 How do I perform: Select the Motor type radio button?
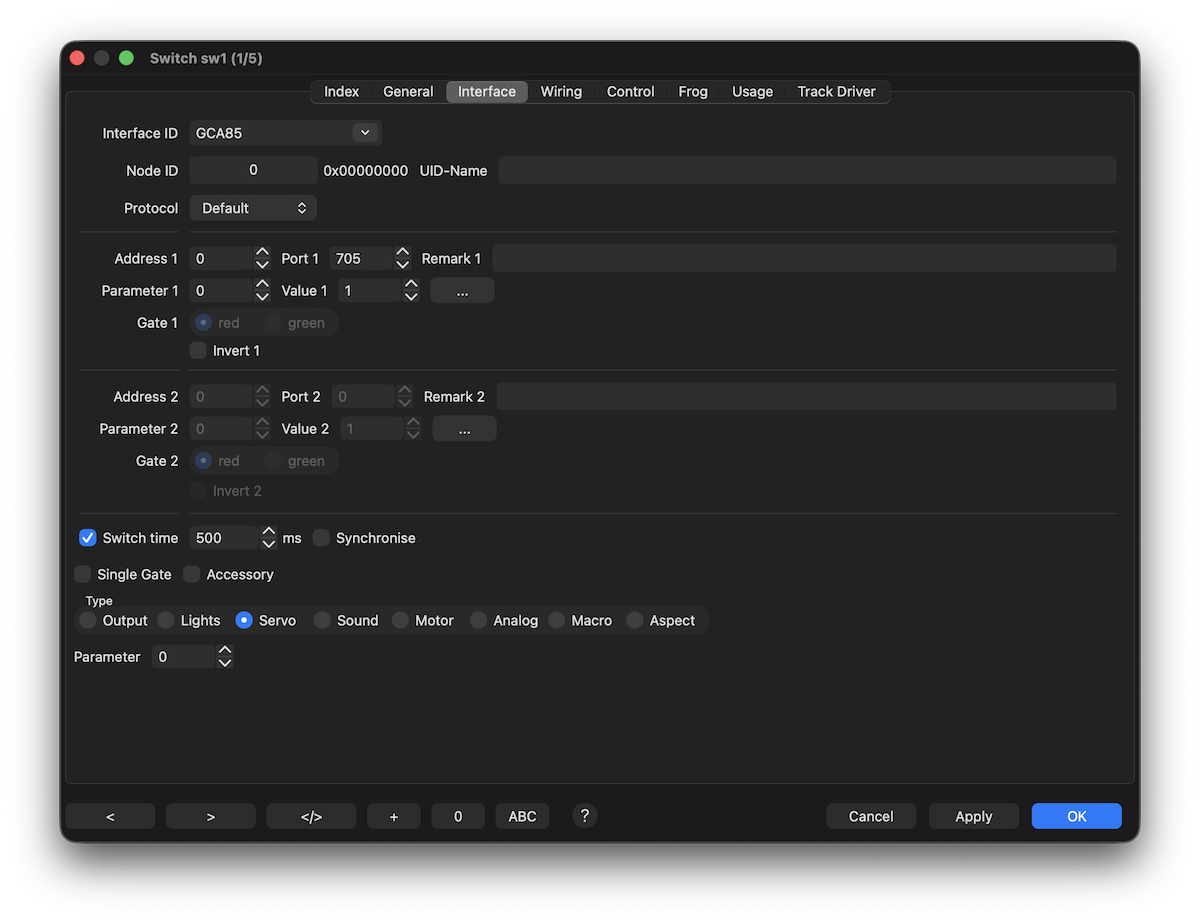(x=401, y=621)
